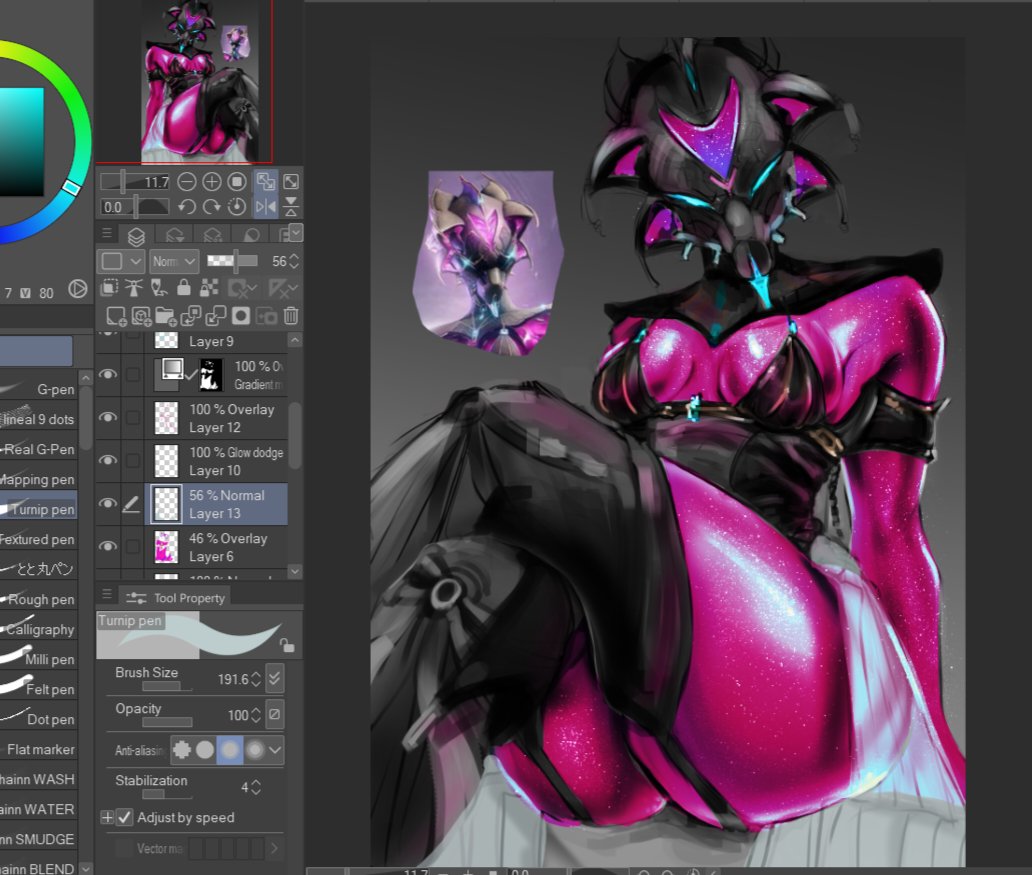Viewport: 1032px width, 875px height.
Task: Hide Layer 6
Action: tap(107, 546)
